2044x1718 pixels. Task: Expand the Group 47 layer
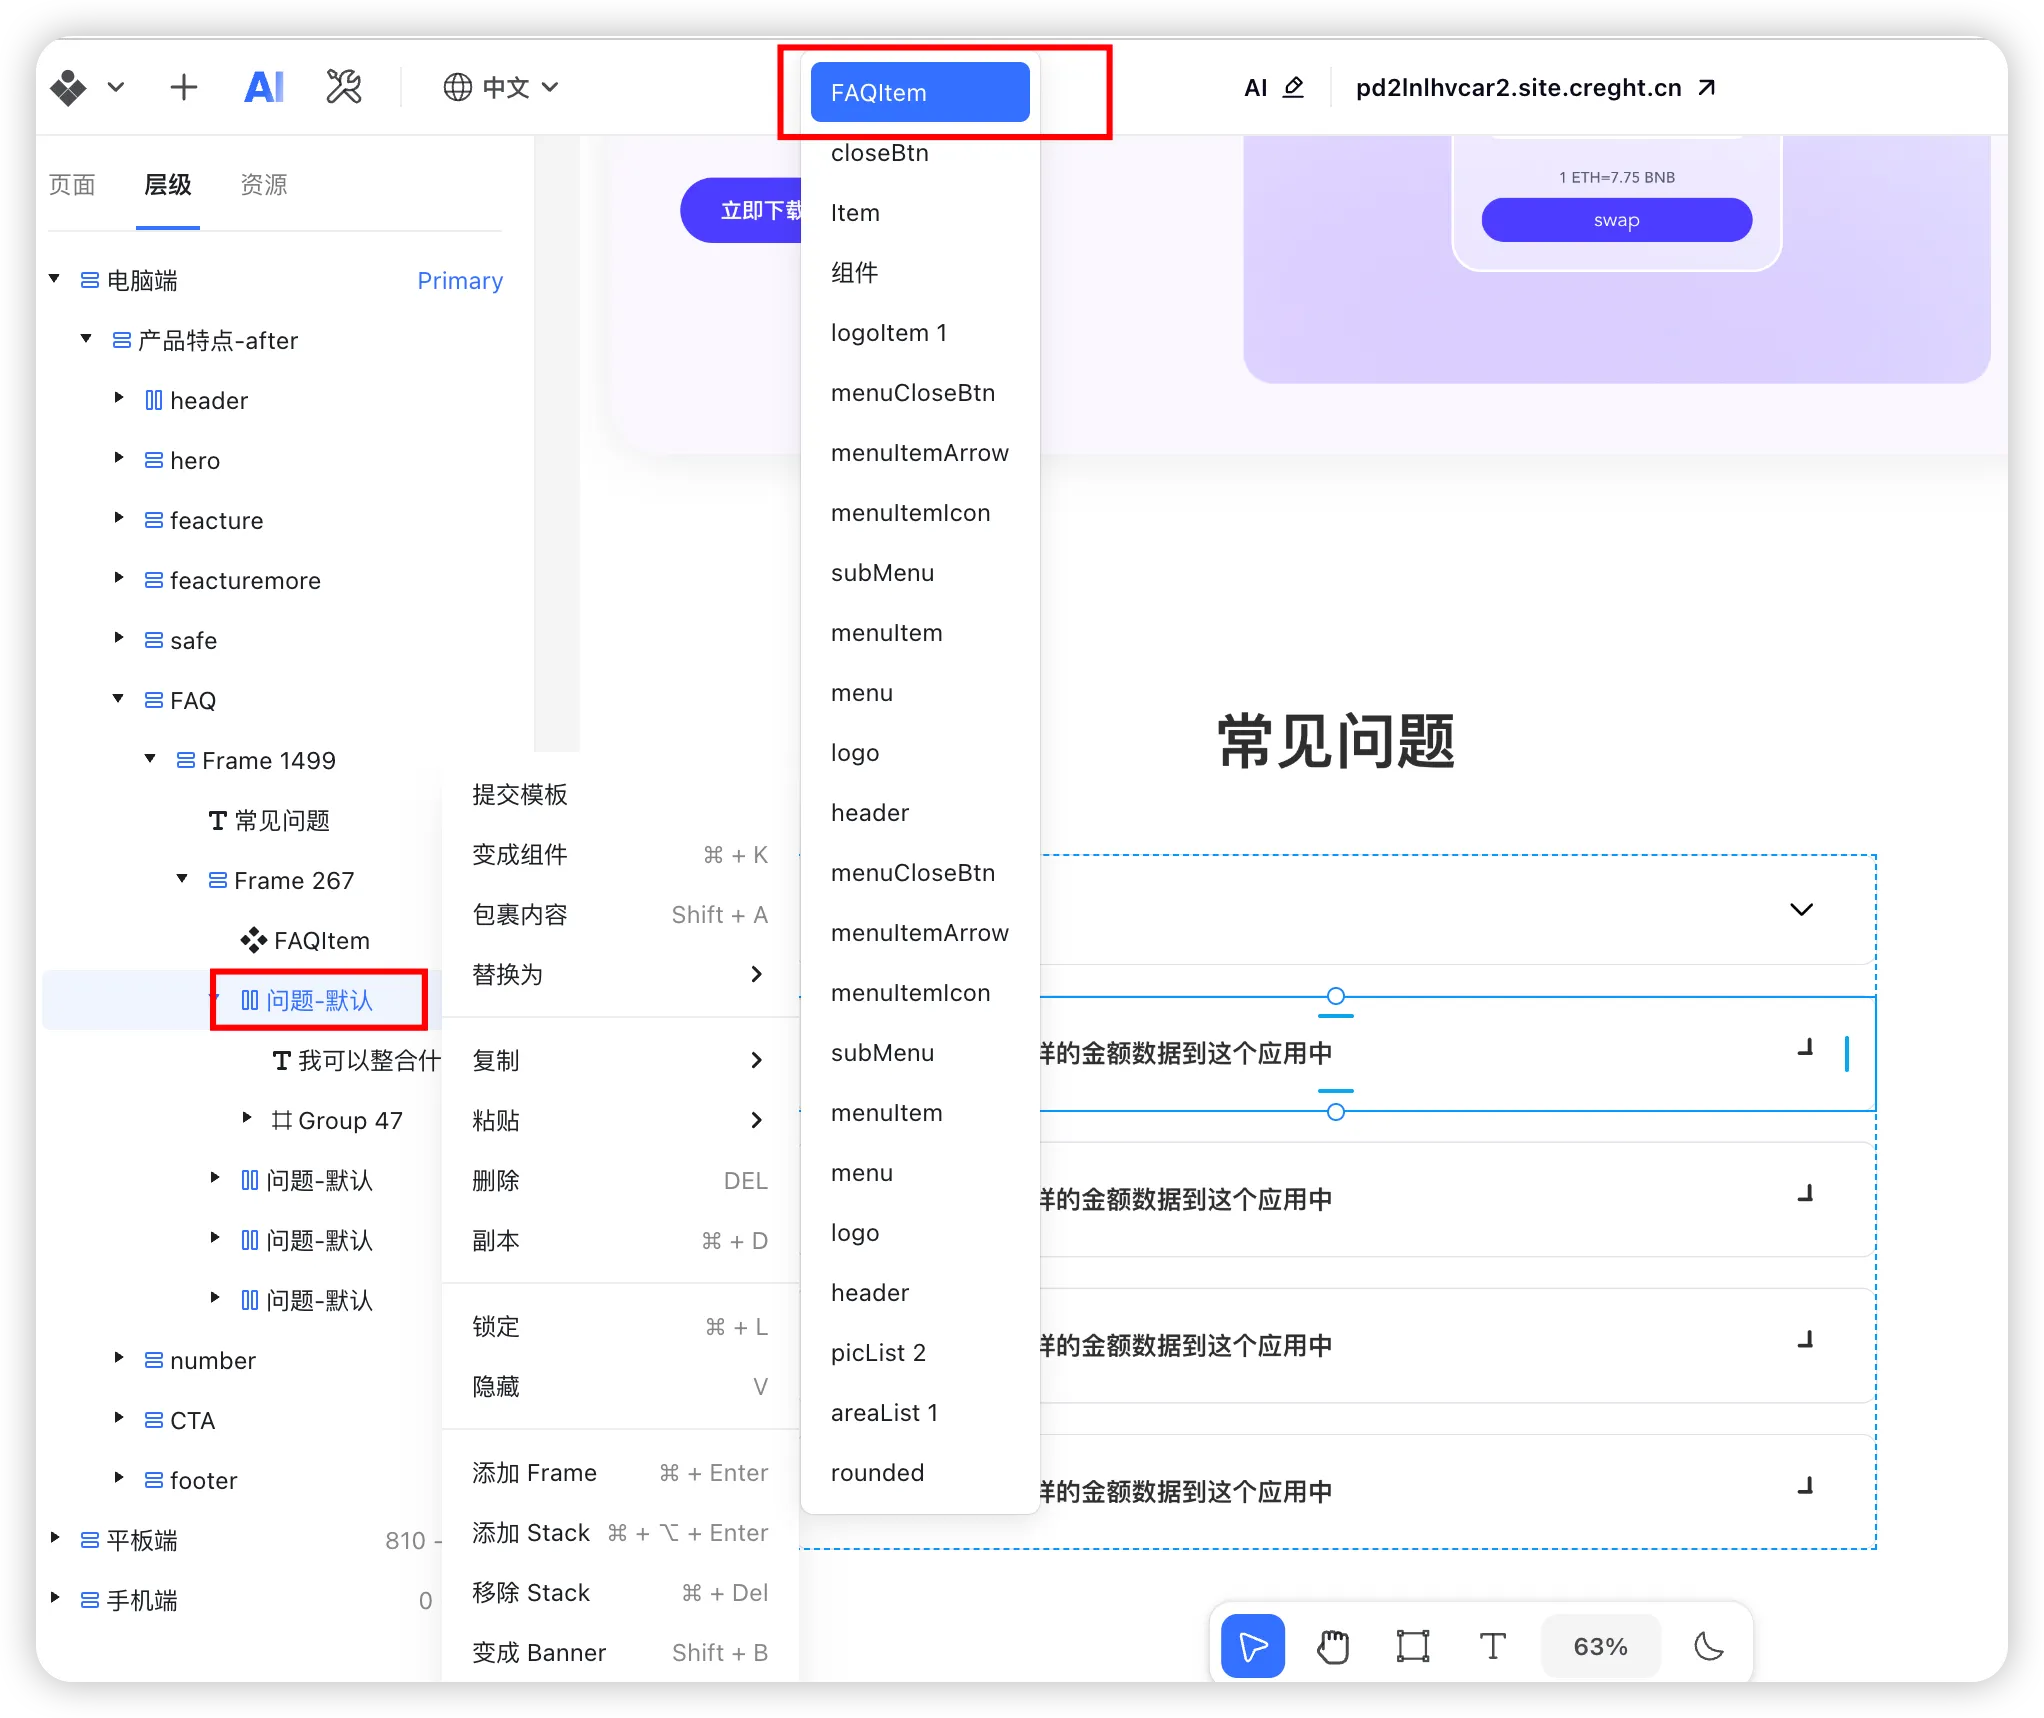tap(247, 1118)
